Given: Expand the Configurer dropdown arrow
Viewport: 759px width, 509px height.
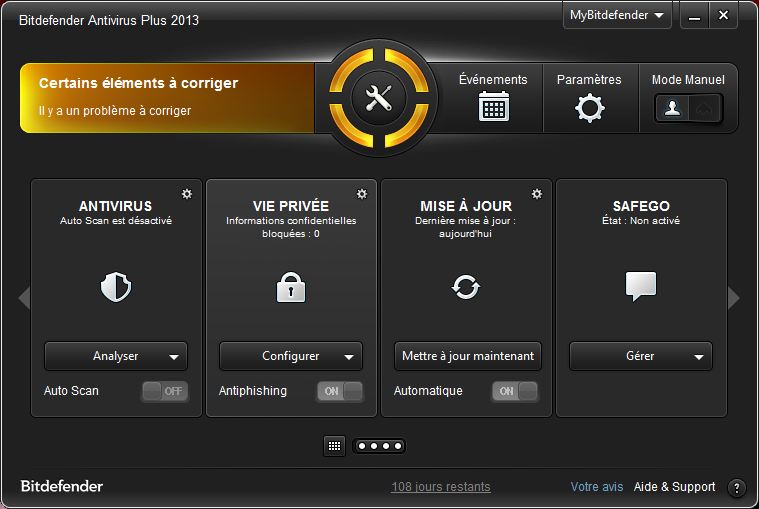Looking at the screenshot, I should pyautogui.click(x=349, y=357).
